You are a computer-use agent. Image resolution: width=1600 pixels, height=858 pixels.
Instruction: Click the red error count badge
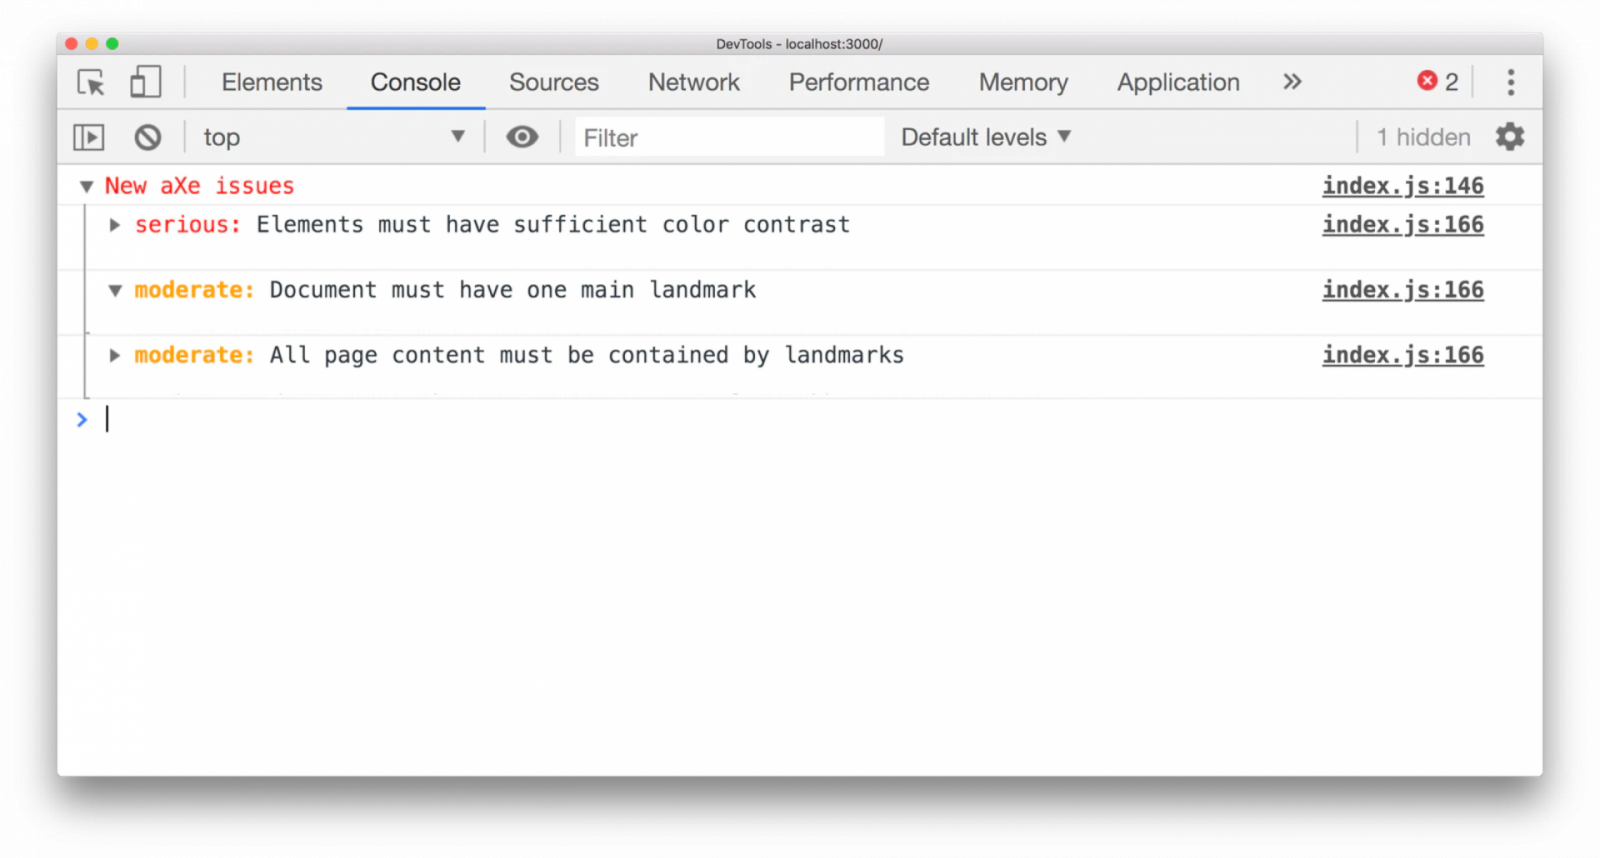click(x=1437, y=82)
